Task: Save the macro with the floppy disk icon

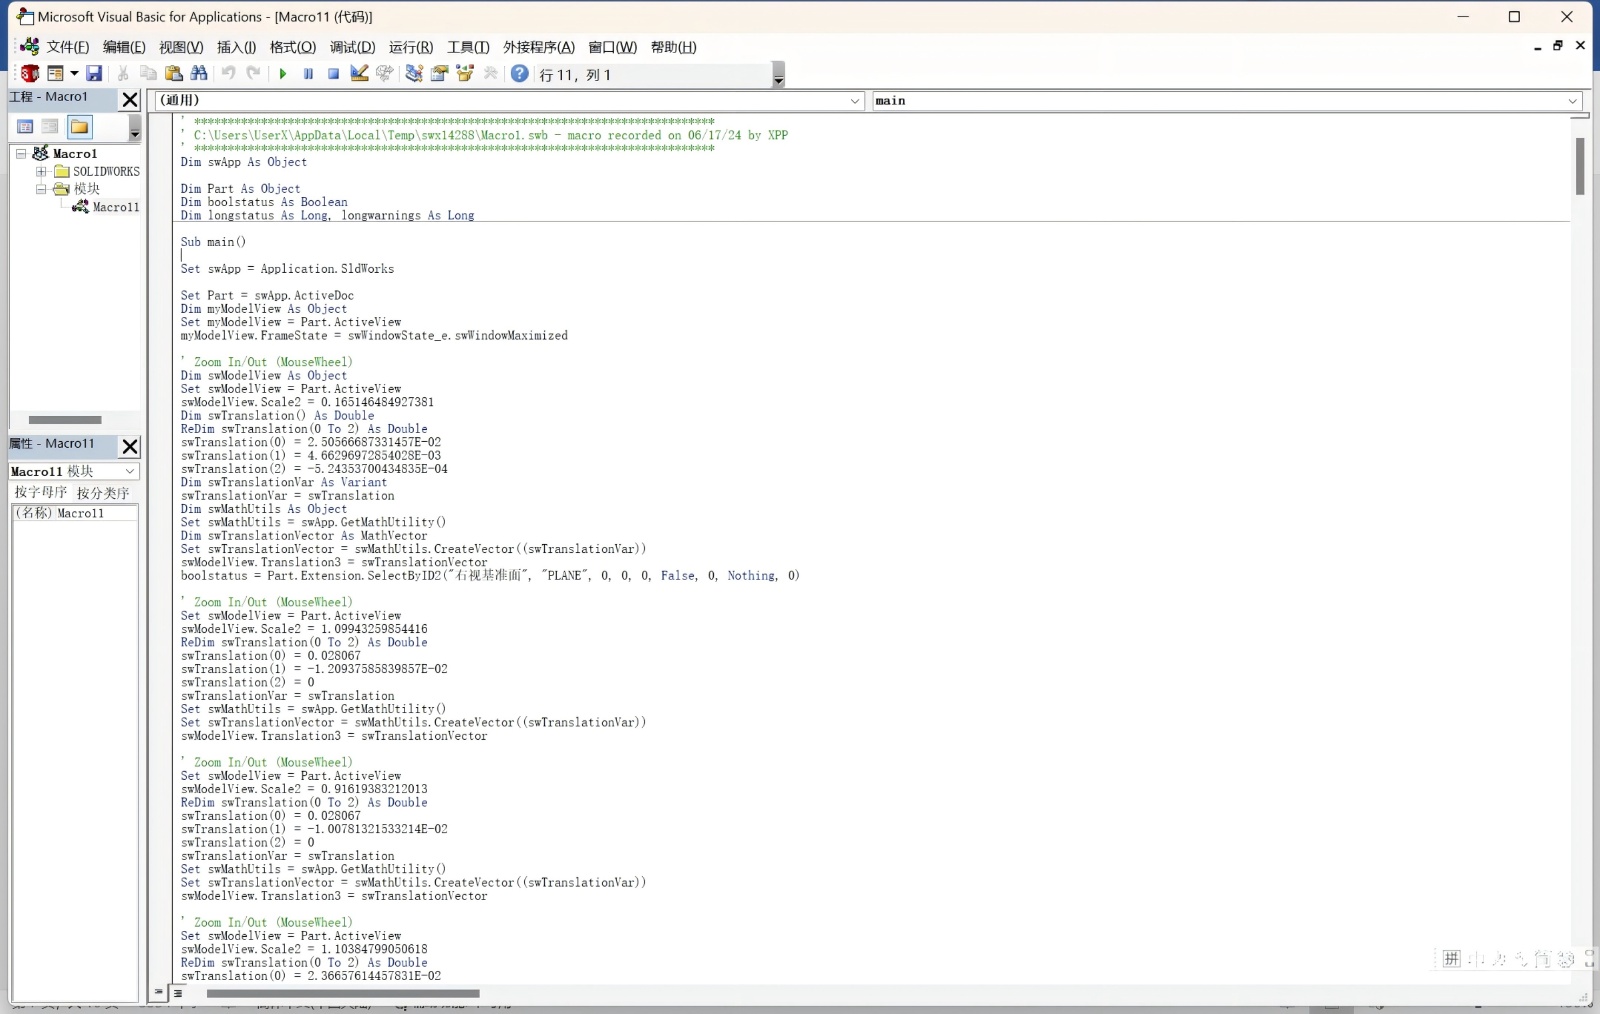Action: 94,73
